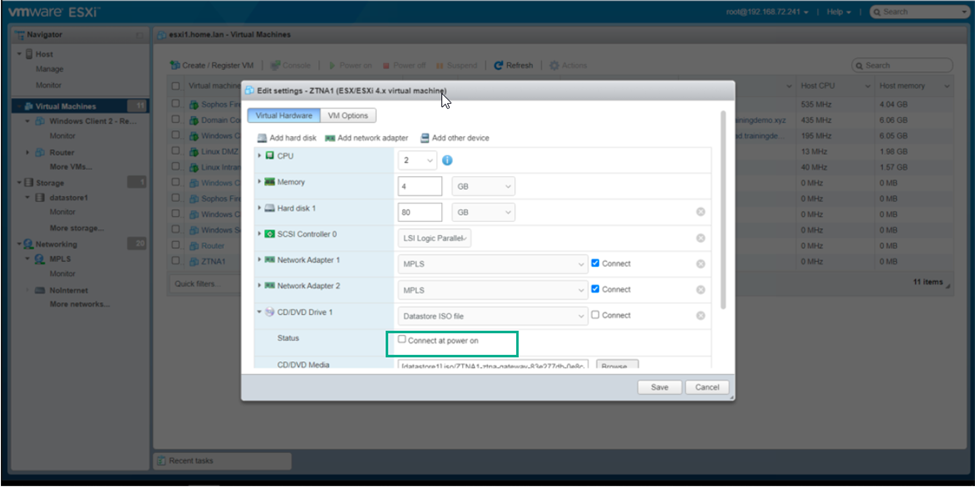
Task: Remove Network Adapter 2 with its X icon
Action: click(700, 289)
